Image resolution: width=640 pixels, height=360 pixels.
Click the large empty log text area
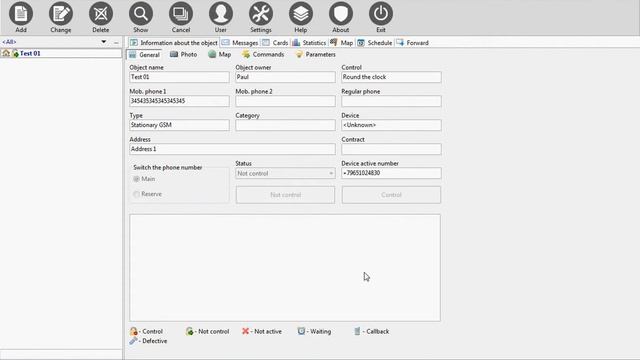tap(285, 268)
